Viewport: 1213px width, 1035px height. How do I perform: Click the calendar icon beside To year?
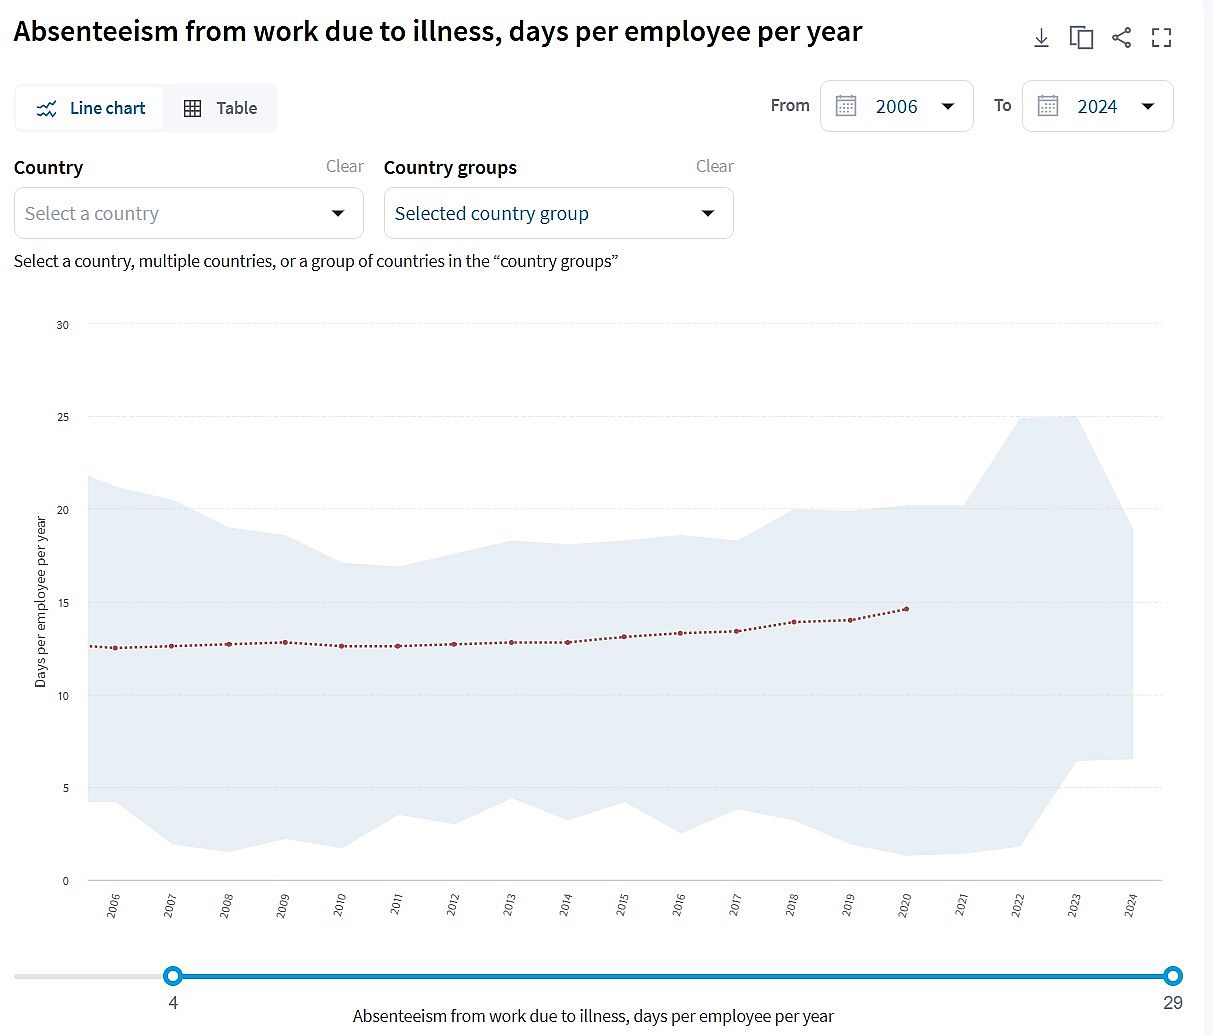(x=1047, y=105)
